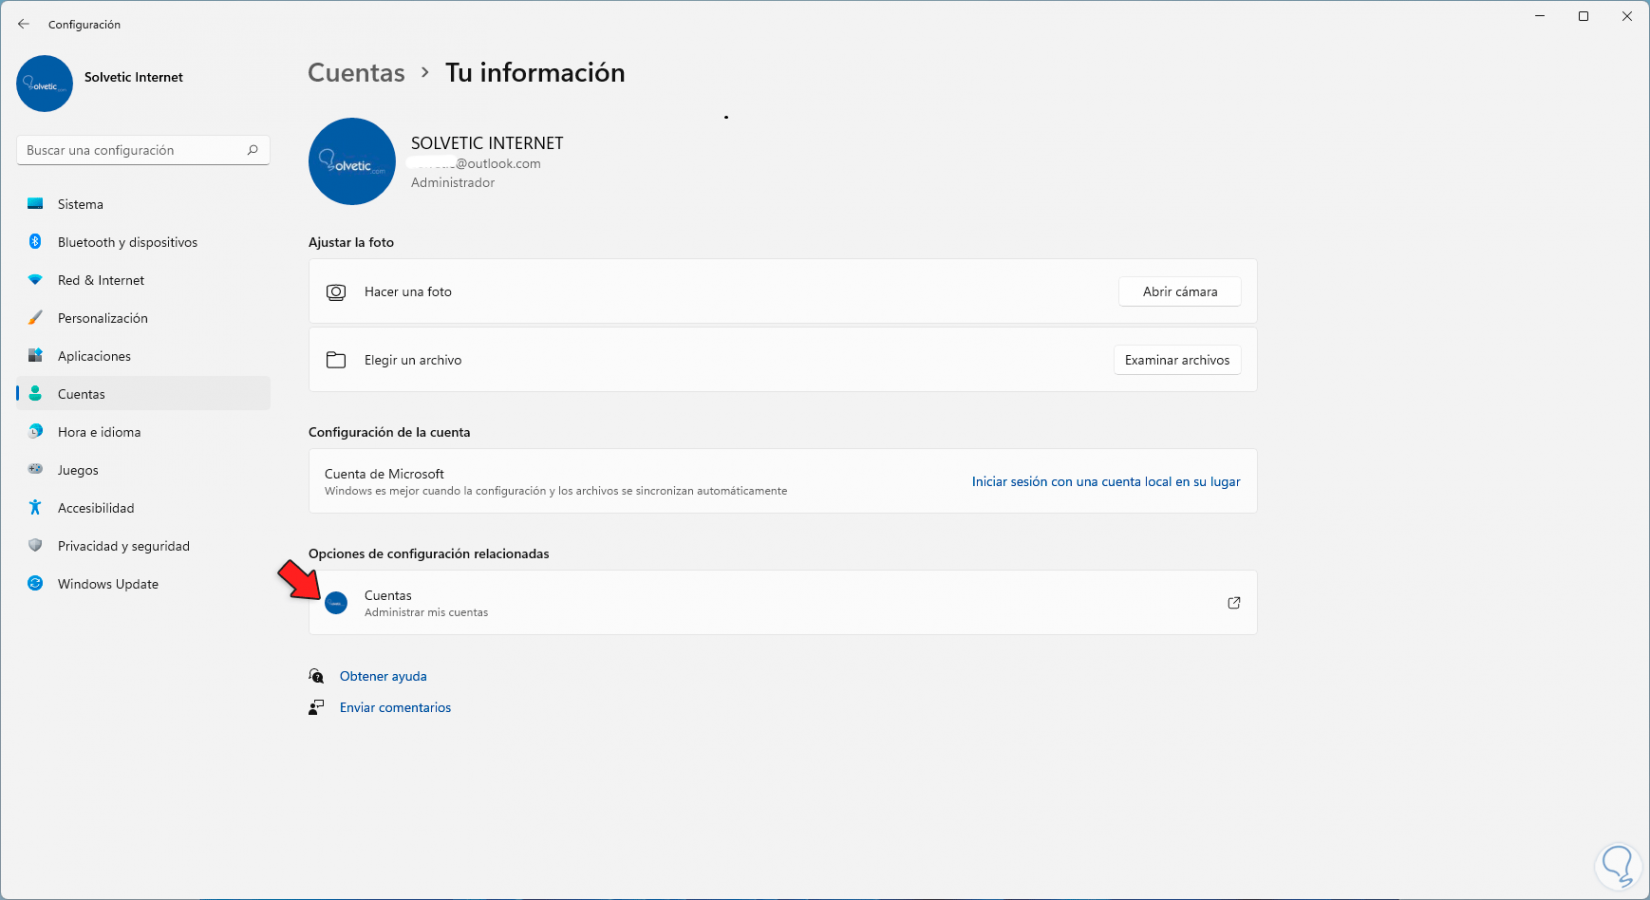Screen dimensions: 1650x900
Task: Select Windows Update in the sidebar
Action: 143,584
